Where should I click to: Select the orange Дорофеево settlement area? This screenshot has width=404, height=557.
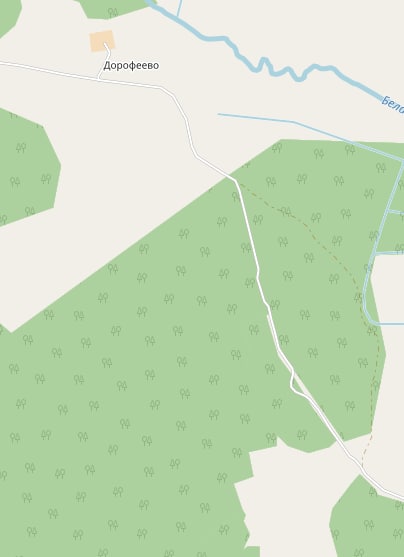(102, 41)
